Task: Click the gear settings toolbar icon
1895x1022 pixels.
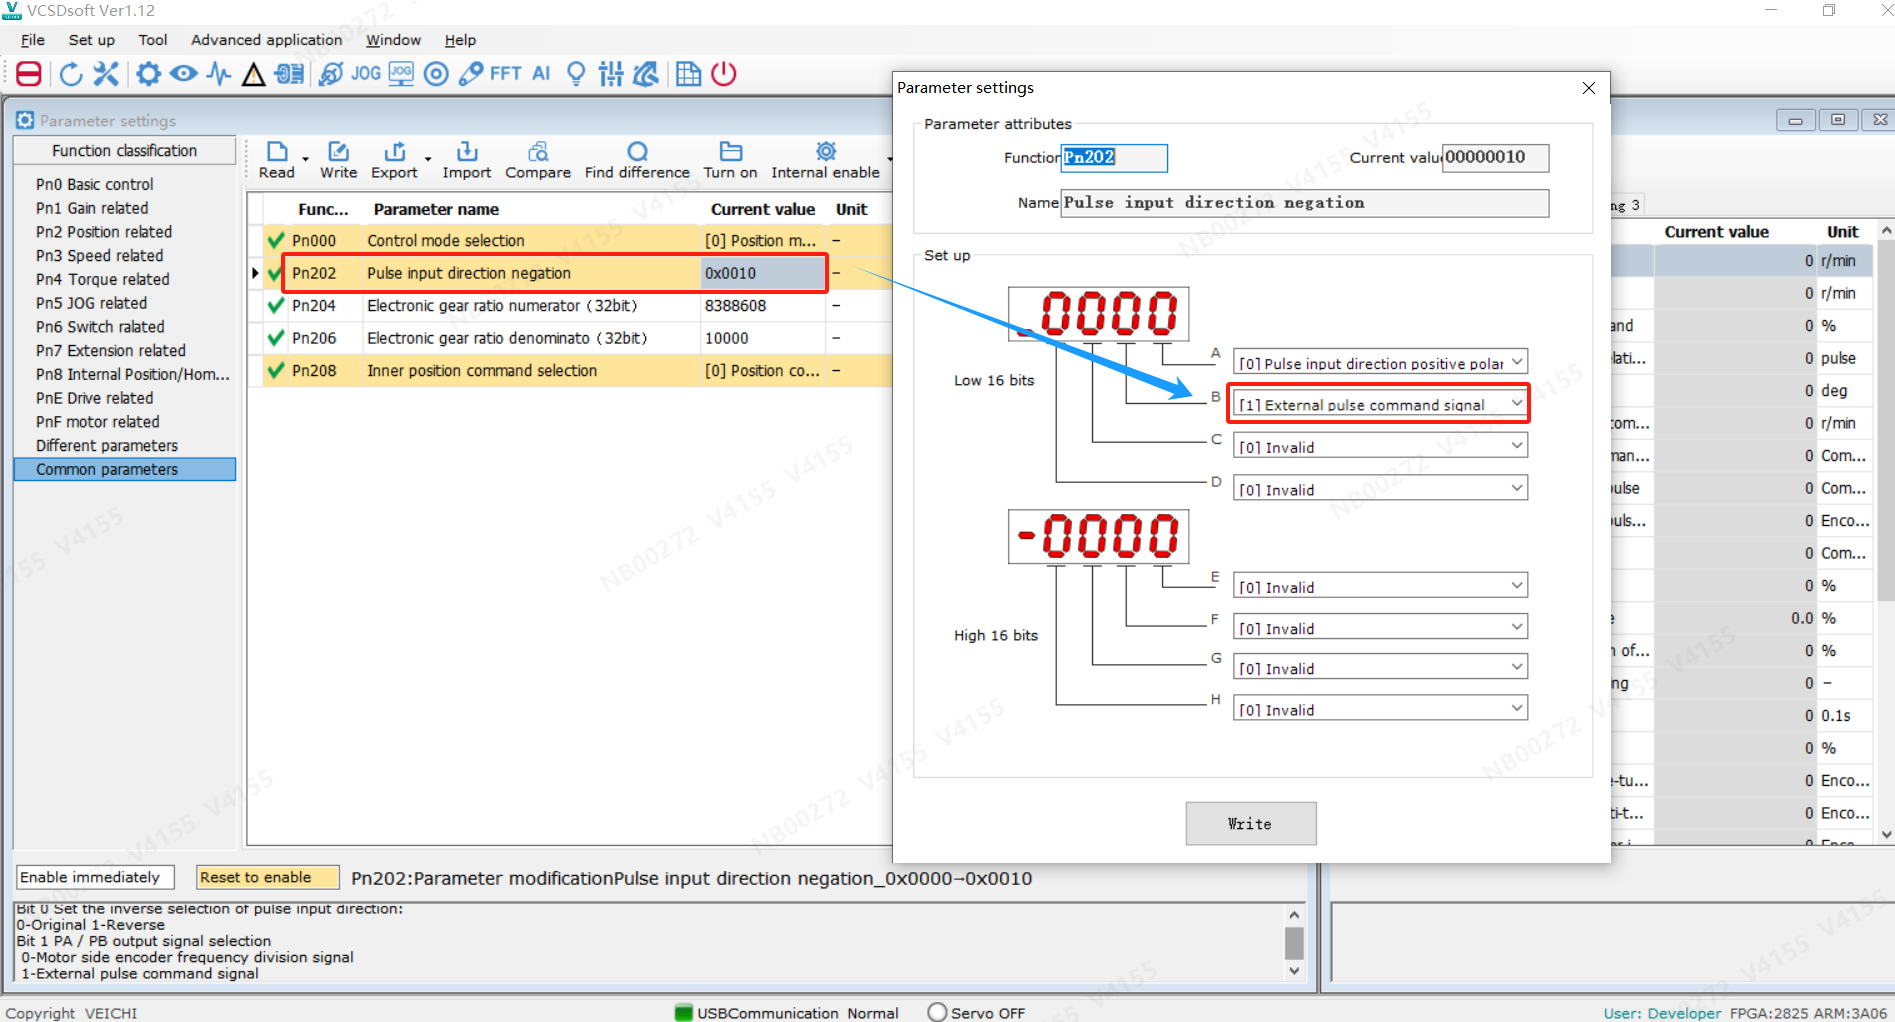Action: [148, 74]
